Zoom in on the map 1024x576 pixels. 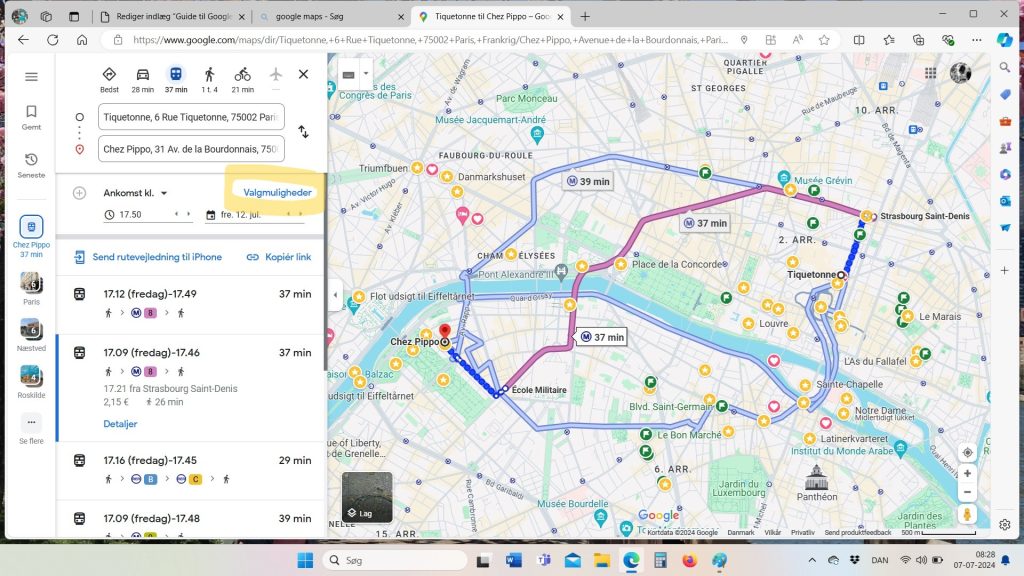[x=967, y=473]
